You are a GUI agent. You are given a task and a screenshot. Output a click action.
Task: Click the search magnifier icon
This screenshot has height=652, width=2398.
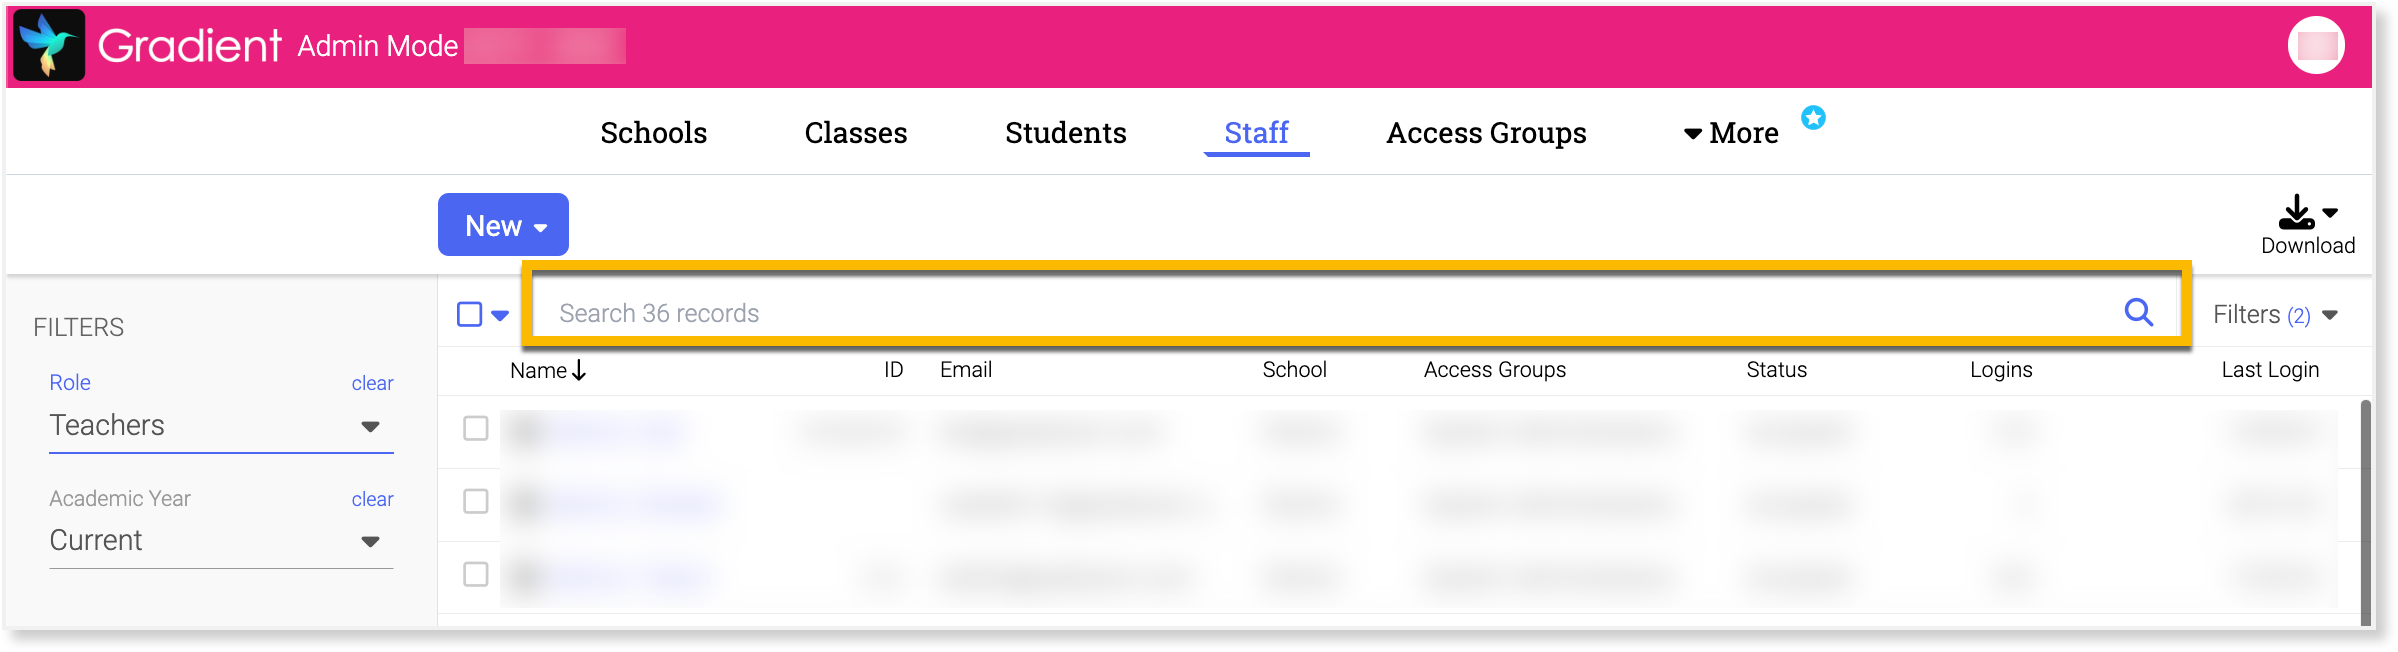pyautogui.click(x=2138, y=313)
